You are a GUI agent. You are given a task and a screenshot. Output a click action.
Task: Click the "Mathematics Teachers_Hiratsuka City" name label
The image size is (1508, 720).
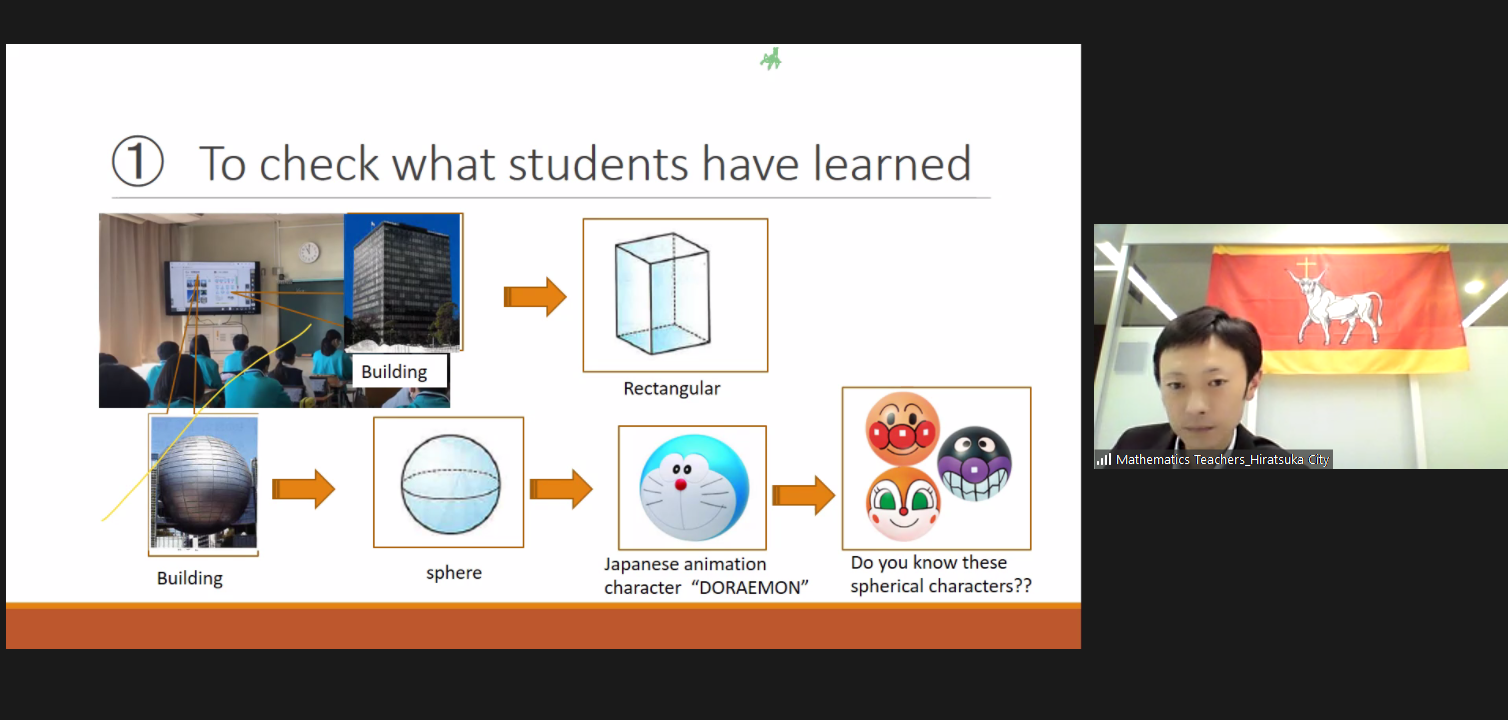[1222, 460]
